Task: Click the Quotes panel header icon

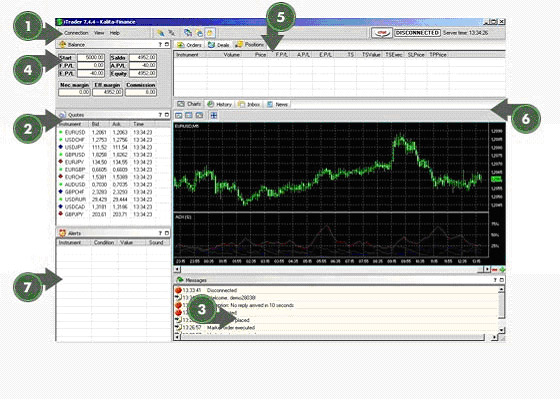Action: [x=62, y=115]
